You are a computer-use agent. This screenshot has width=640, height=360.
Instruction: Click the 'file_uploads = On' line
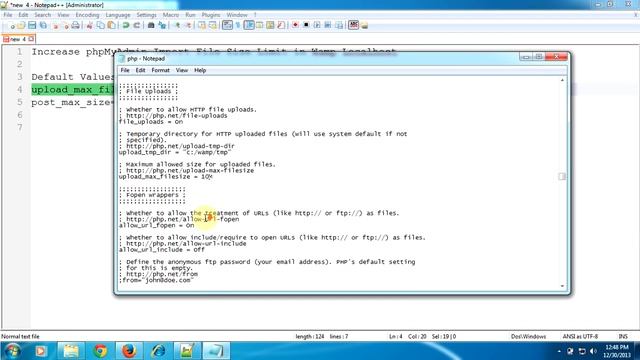click(x=151, y=122)
